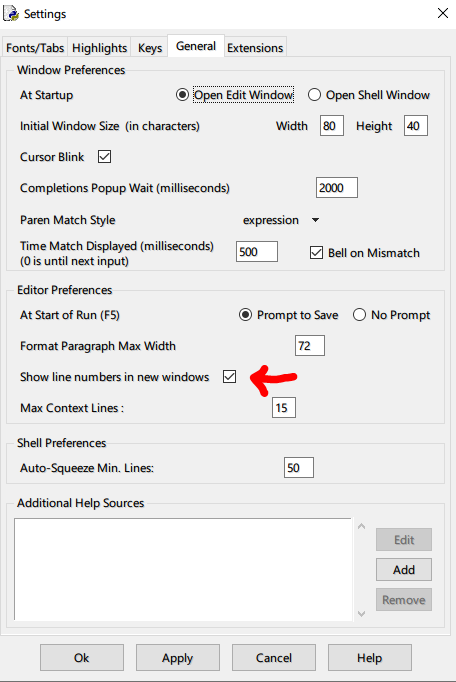Screen dimensions: 456x682
Task: Switch to the Fonts/Tabs tab
Action: [35, 48]
